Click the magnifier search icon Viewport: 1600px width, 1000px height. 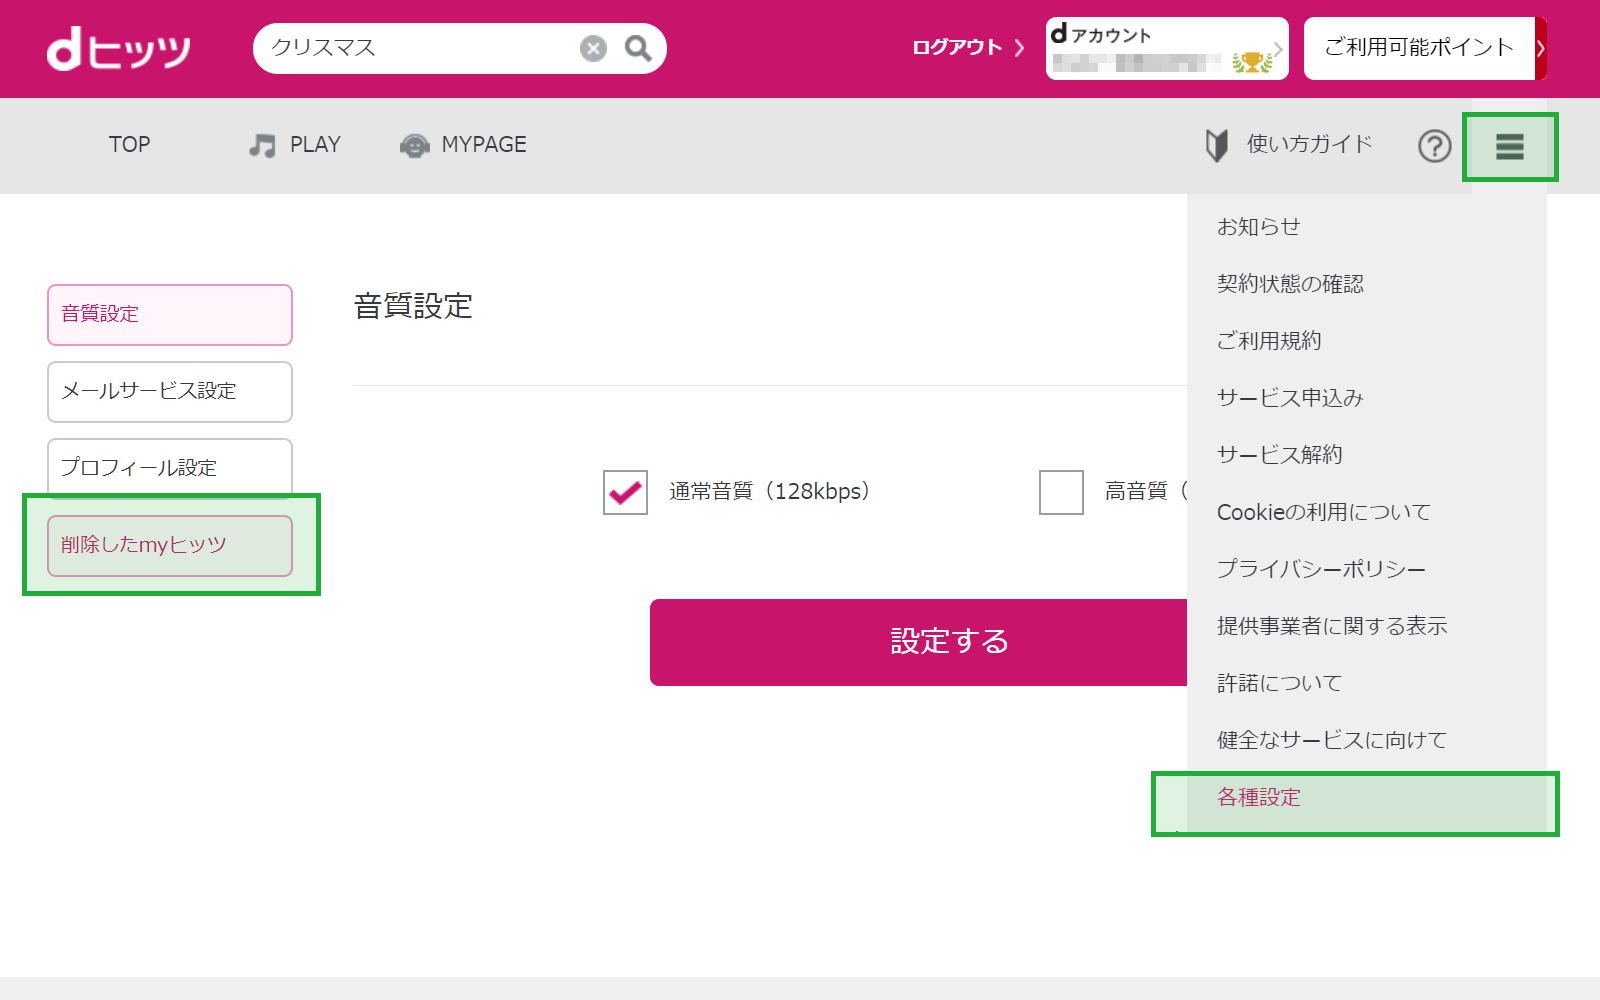pyautogui.click(x=638, y=48)
